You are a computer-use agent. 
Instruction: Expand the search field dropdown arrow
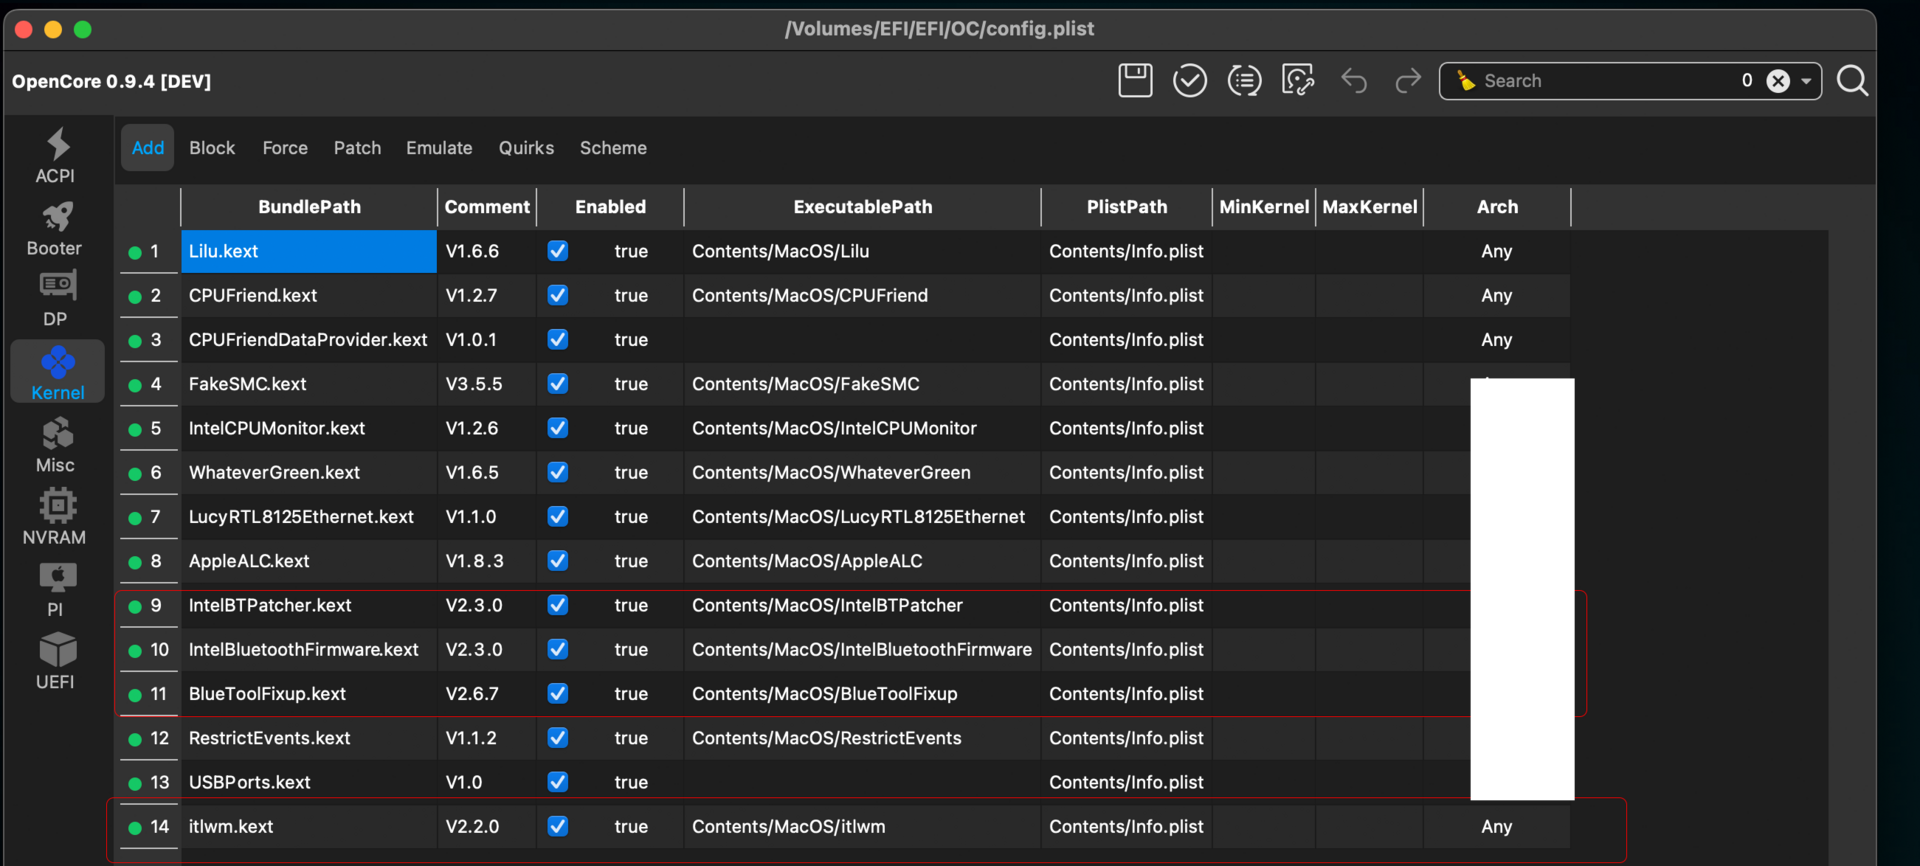click(x=1806, y=81)
